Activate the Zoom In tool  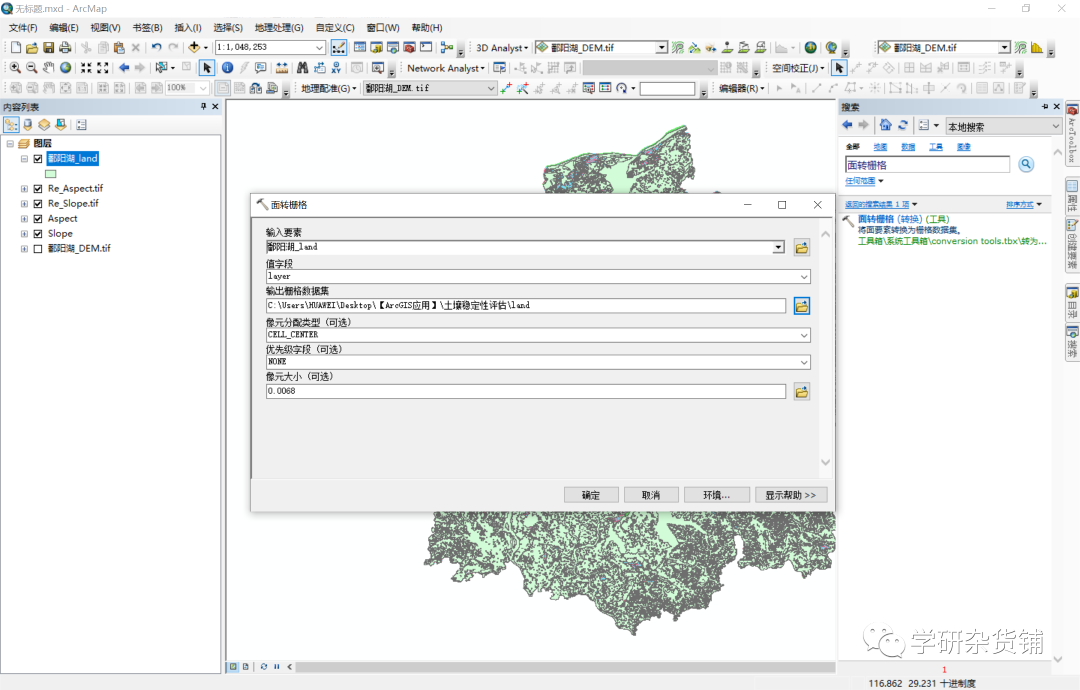(x=16, y=67)
